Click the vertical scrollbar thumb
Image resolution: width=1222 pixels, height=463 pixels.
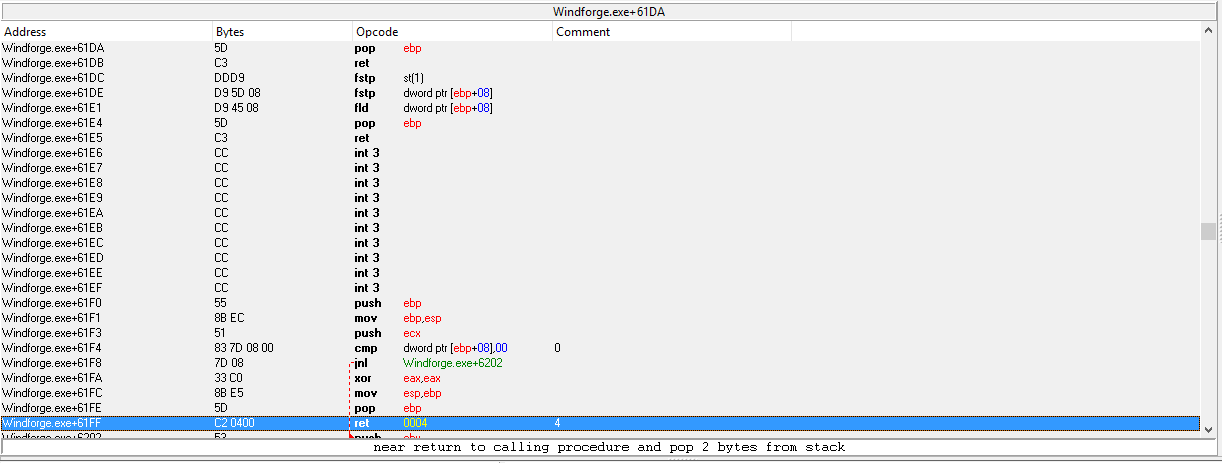coord(1208,231)
